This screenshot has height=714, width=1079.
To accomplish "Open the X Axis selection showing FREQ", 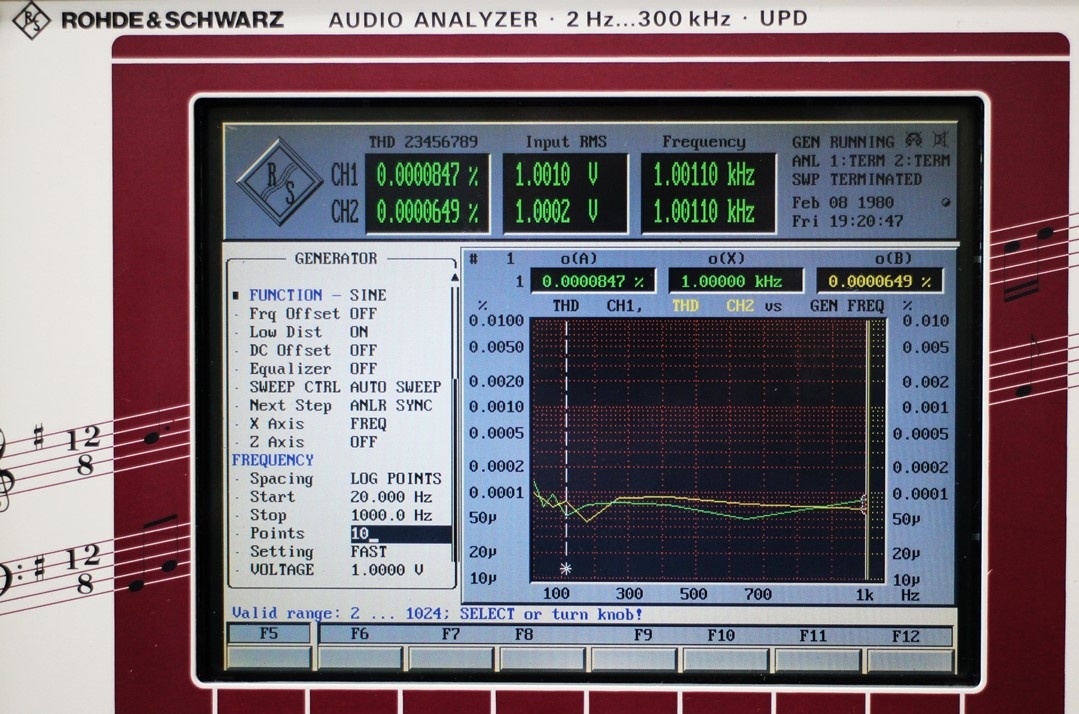I will [x=368, y=424].
